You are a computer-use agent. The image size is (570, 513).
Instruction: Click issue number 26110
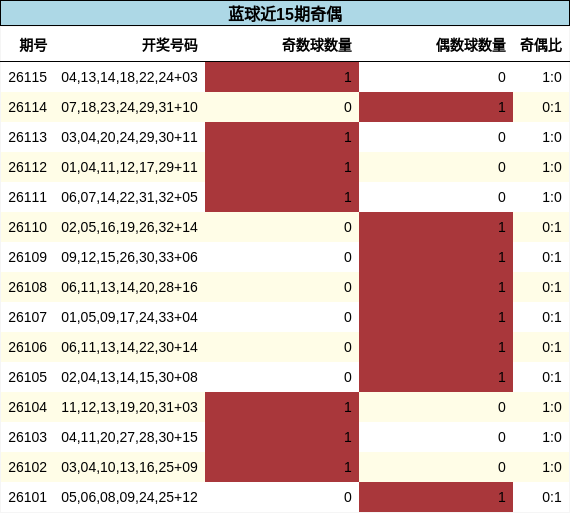click(x=28, y=227)
